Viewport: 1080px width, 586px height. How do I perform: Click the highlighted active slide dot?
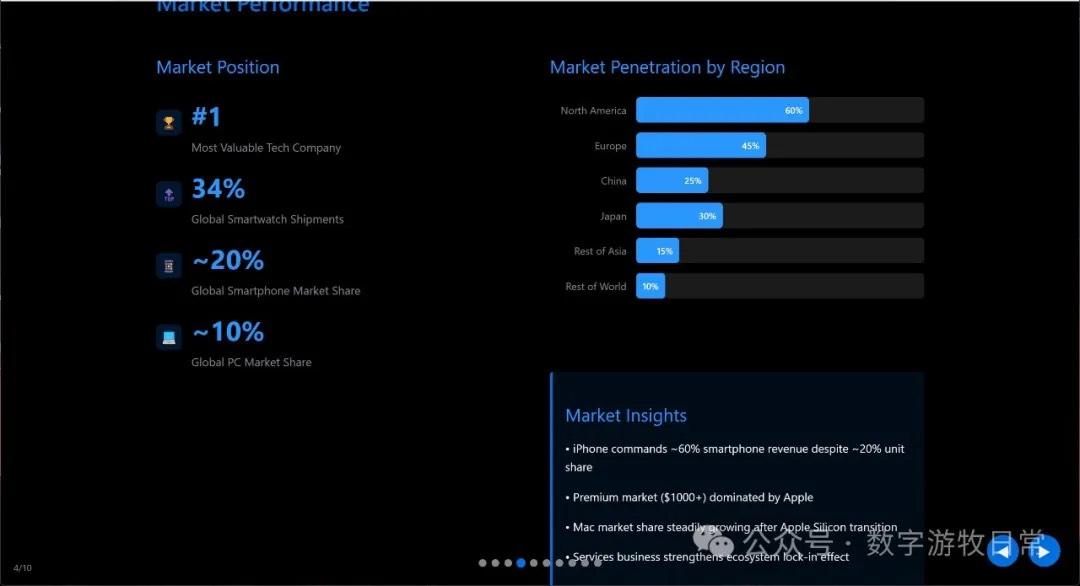pos(521,563)
